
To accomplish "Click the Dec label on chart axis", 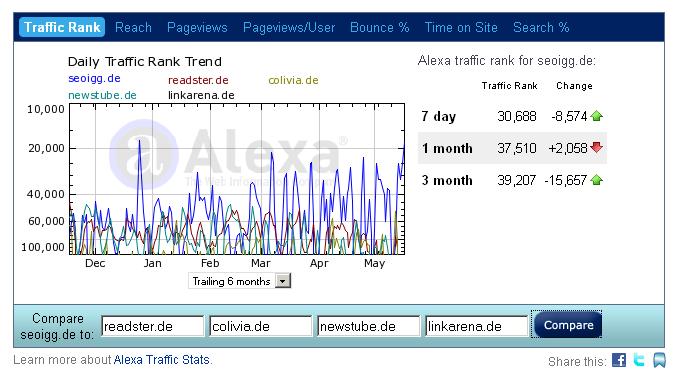I will pyautogui.click(x=95, y=263).
